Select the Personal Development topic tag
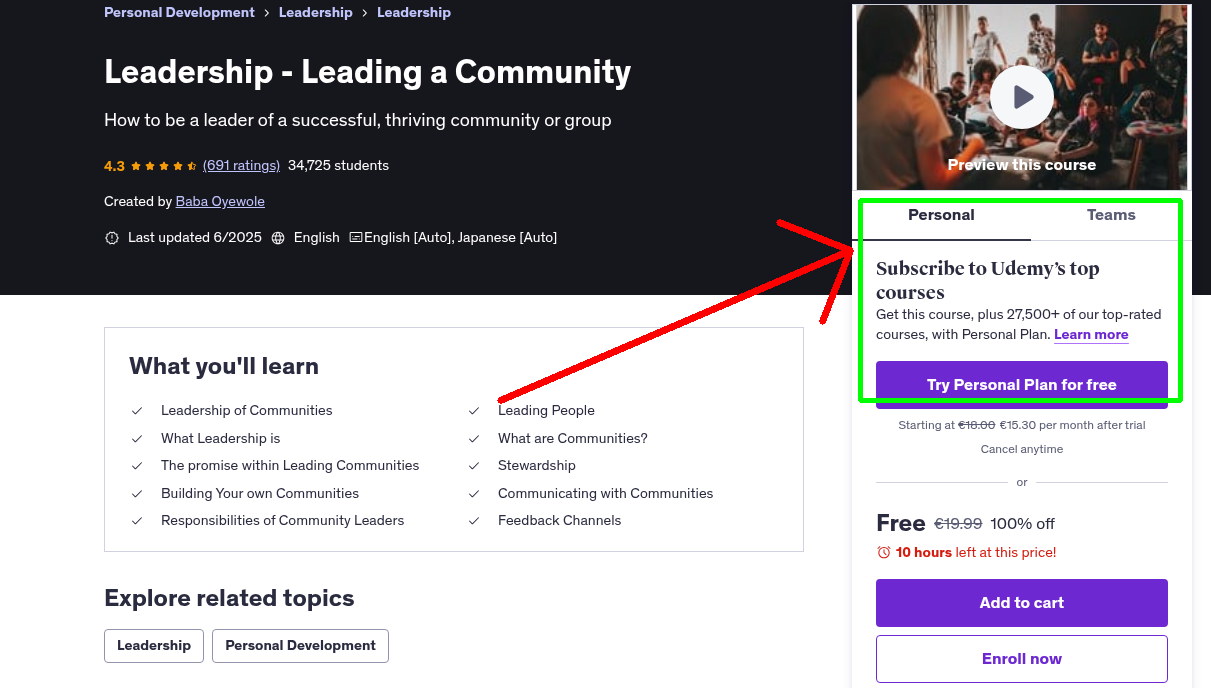This screenshot has width=1211, height=688. [300, 646]
